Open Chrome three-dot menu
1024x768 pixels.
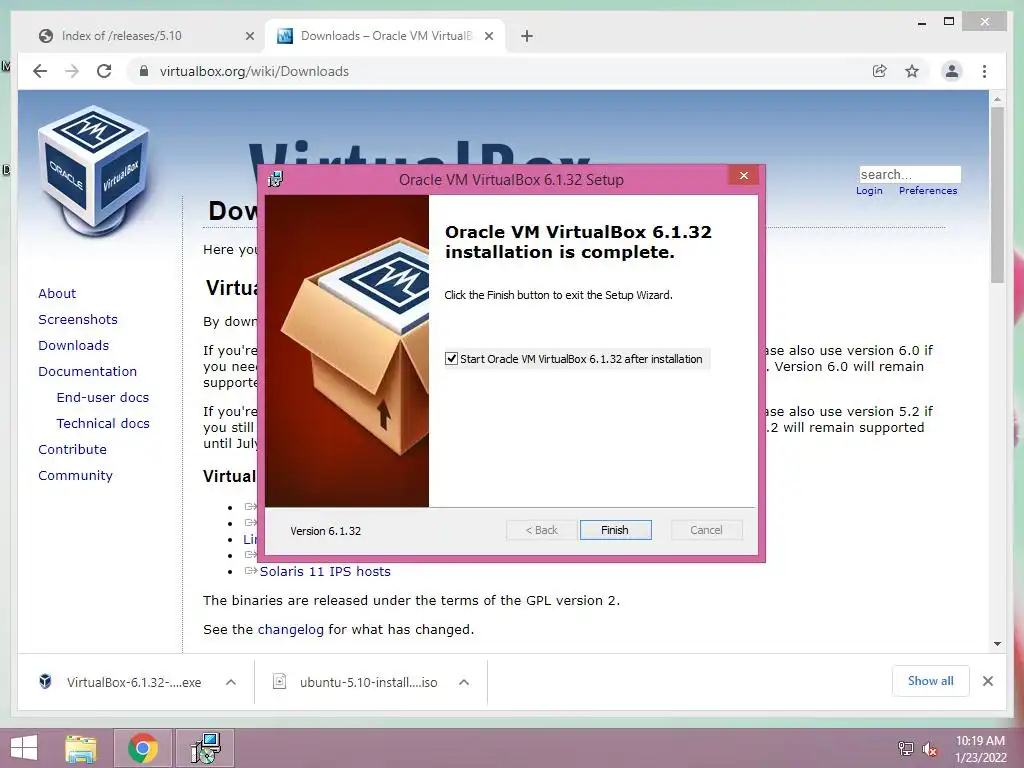[984, 71]
